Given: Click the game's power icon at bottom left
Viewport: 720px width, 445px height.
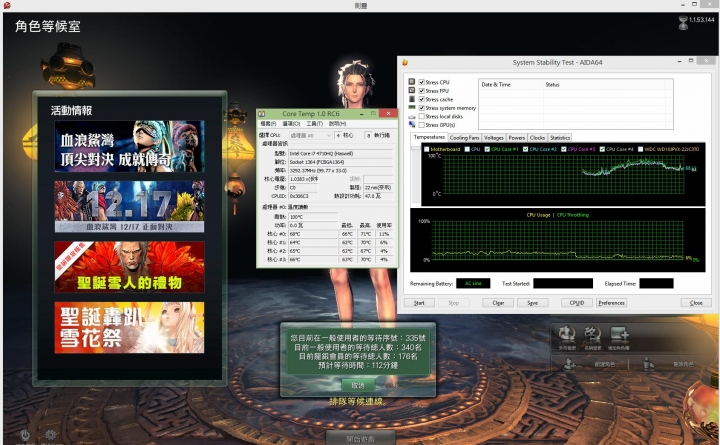Looking at the screenshot, I should point(25,434).
